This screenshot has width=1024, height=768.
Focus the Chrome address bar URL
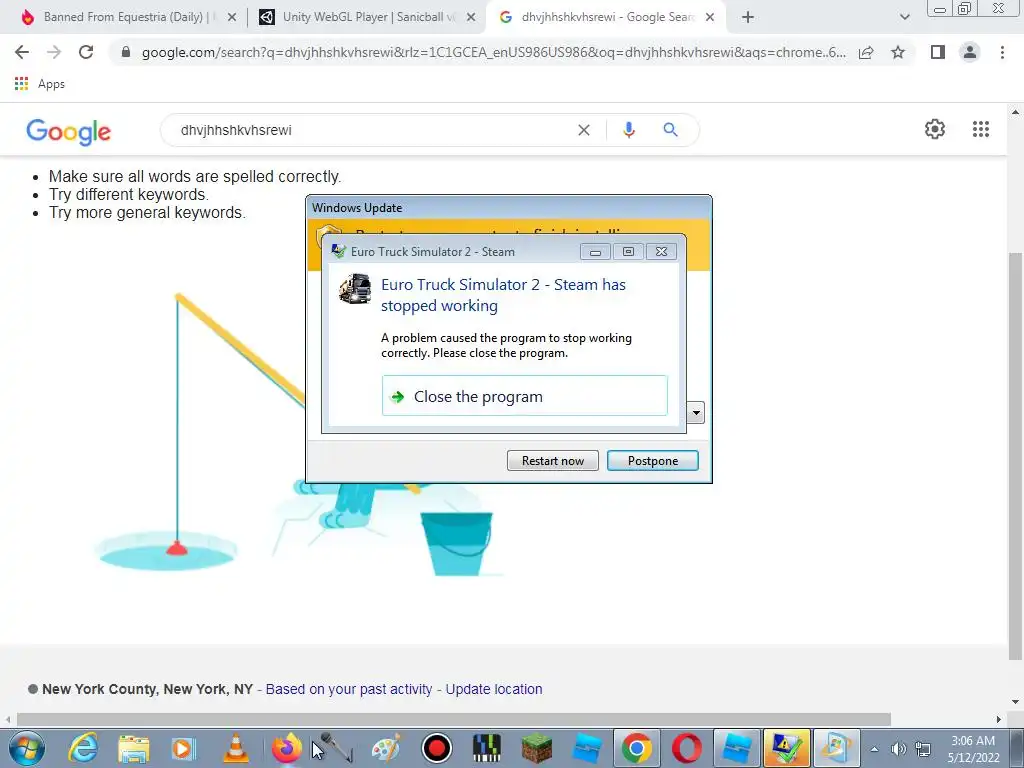[x=493, y=52]
